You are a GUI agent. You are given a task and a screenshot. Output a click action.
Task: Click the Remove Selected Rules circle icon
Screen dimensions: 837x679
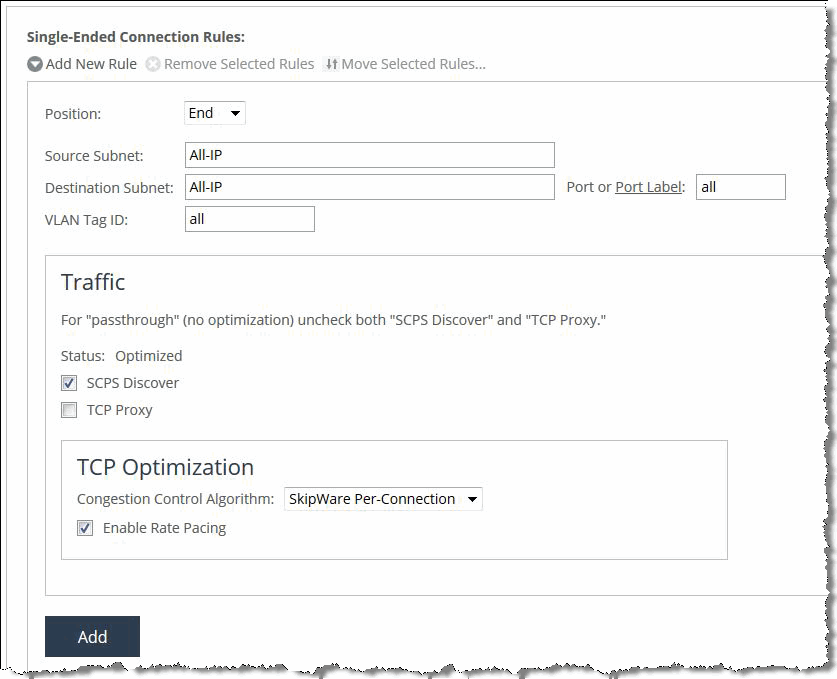tap(153, 64)
